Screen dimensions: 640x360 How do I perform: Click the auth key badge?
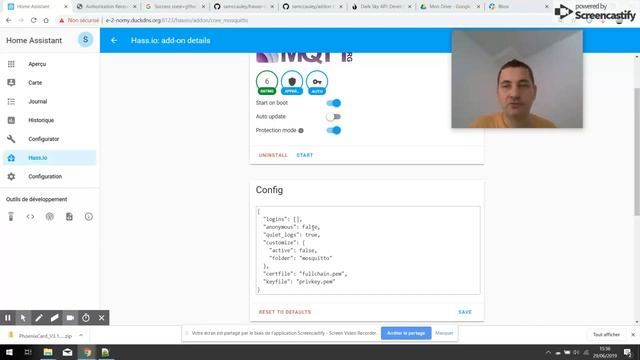click(317, 82)
